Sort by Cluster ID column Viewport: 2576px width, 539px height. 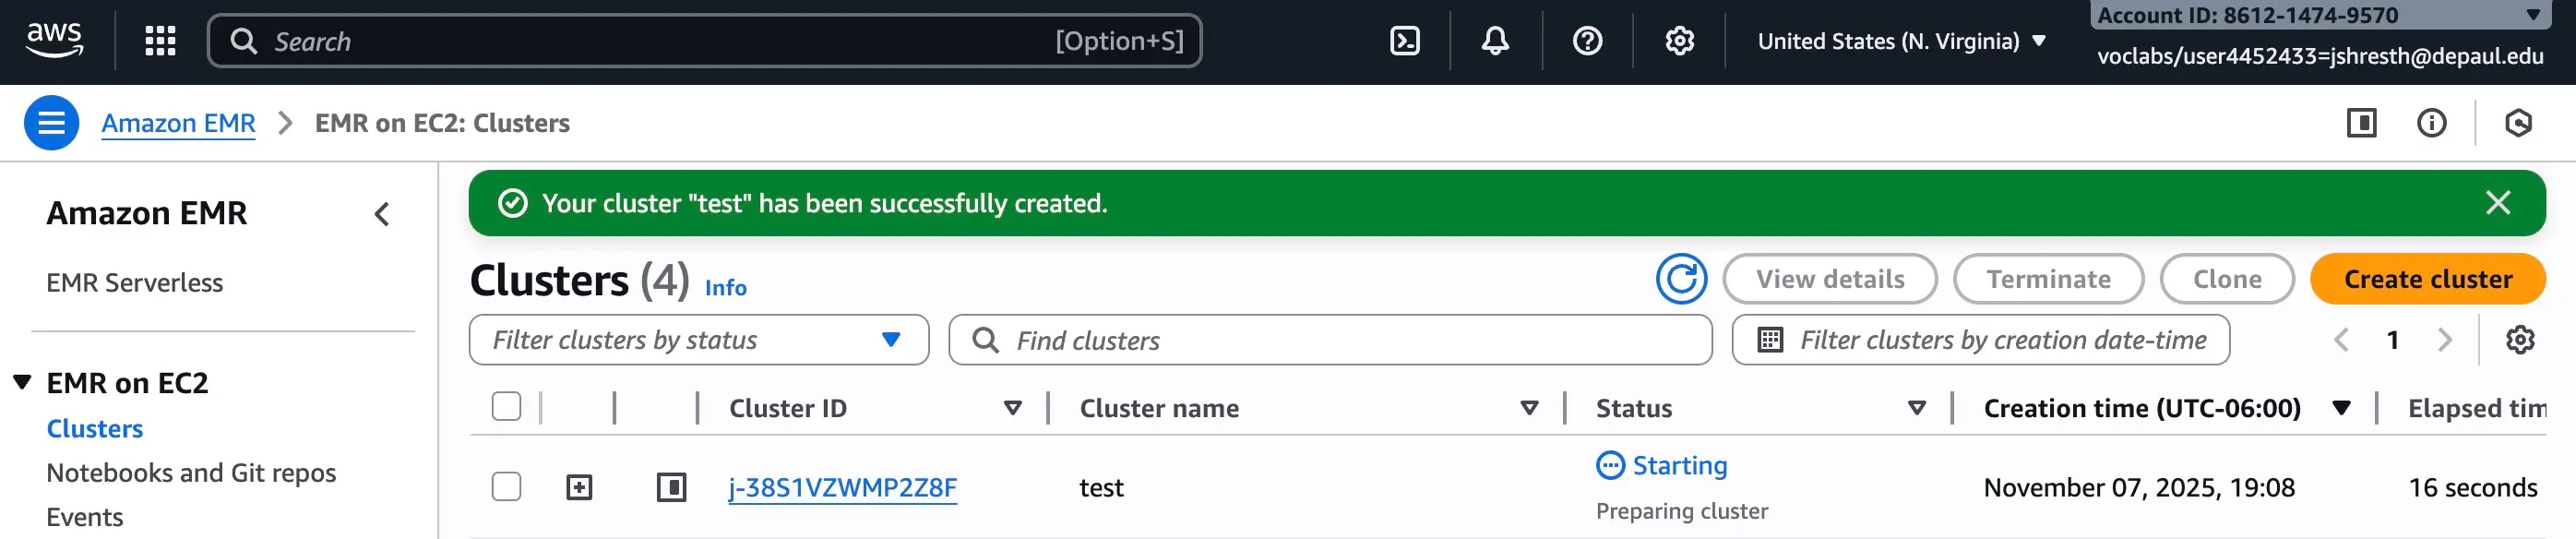pyautogui.click(x=1012, y=408)
